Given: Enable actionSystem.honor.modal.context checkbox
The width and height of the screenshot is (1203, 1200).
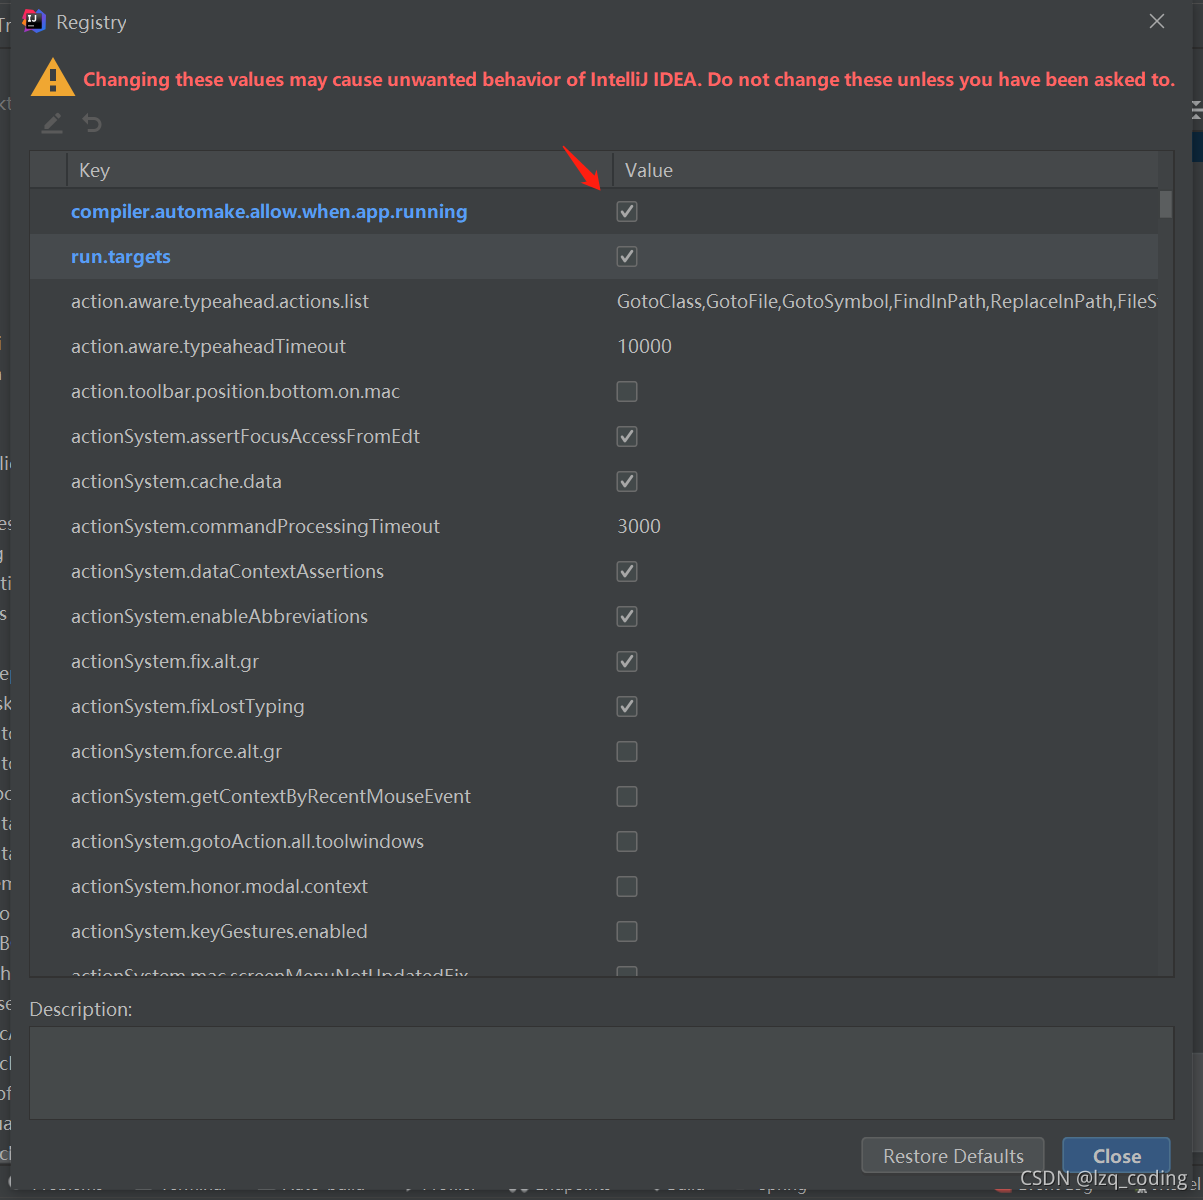Looking at the screenshot, I should 627,887.
